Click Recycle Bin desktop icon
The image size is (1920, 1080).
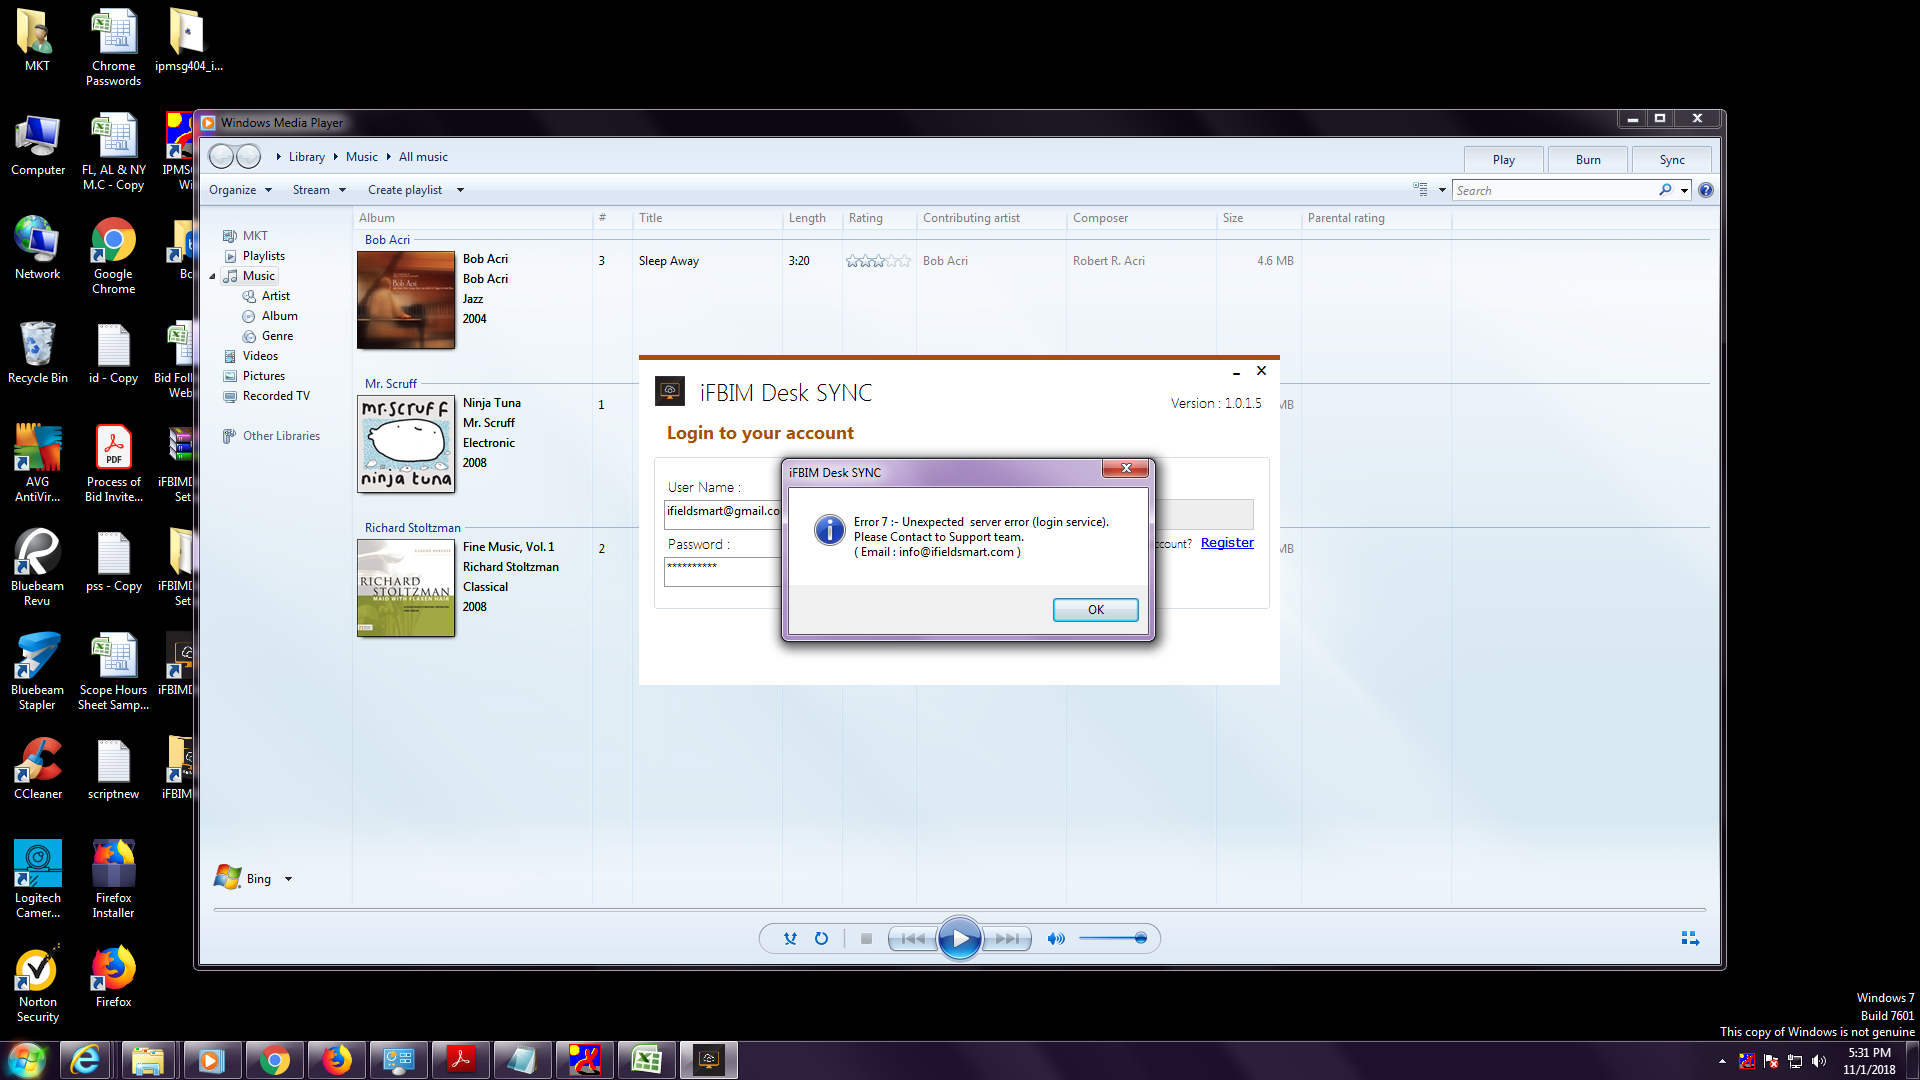pos(38,352)
